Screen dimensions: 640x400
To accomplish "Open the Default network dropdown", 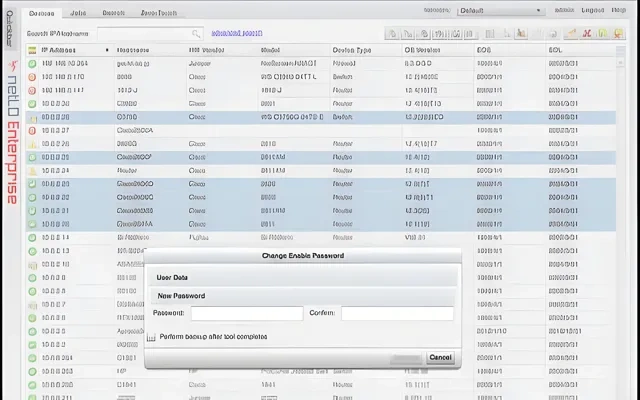I will [x=500, y=11].
